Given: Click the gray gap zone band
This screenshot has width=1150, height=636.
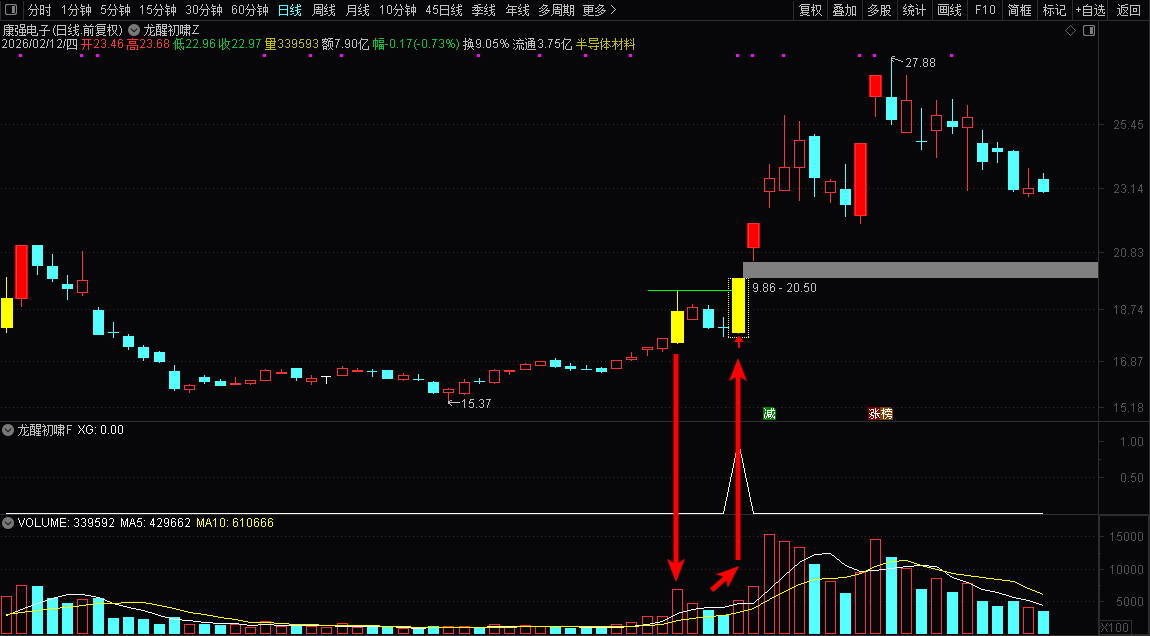Looking at the screenshot, I should point(920,270).
